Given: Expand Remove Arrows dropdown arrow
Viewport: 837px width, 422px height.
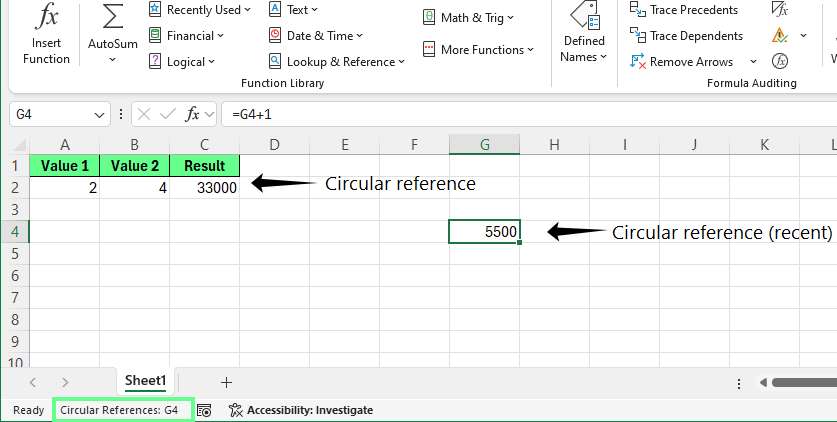Looking at the screenshot, I should [x=753, y=62].
